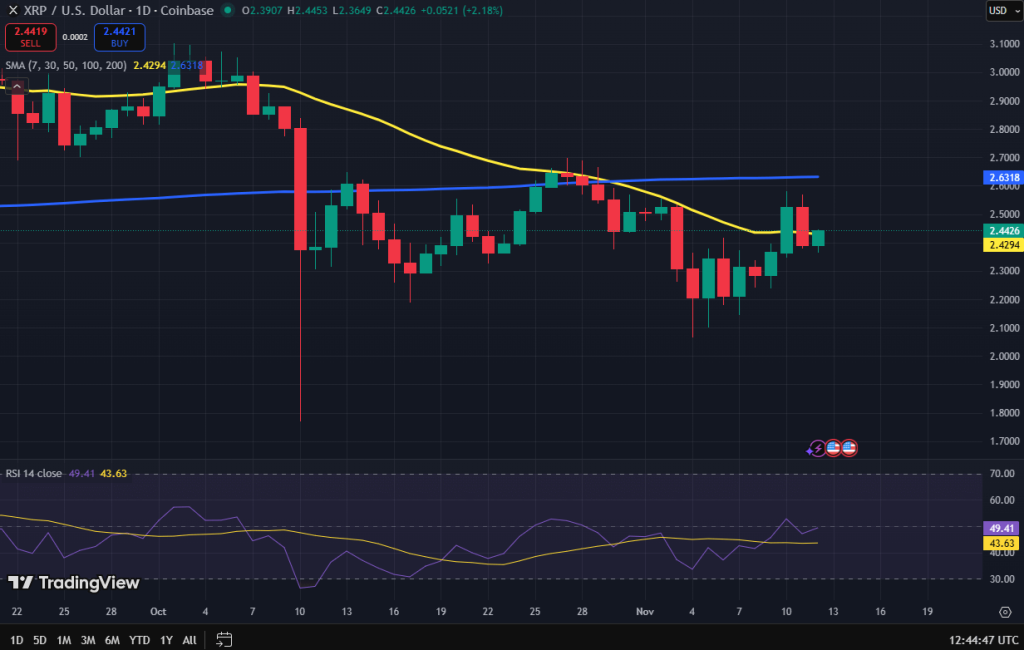Image resolution: width=1024 pixels, height=650 pixels.
Task: Click the green market status dot
Action: pos(227,10)
